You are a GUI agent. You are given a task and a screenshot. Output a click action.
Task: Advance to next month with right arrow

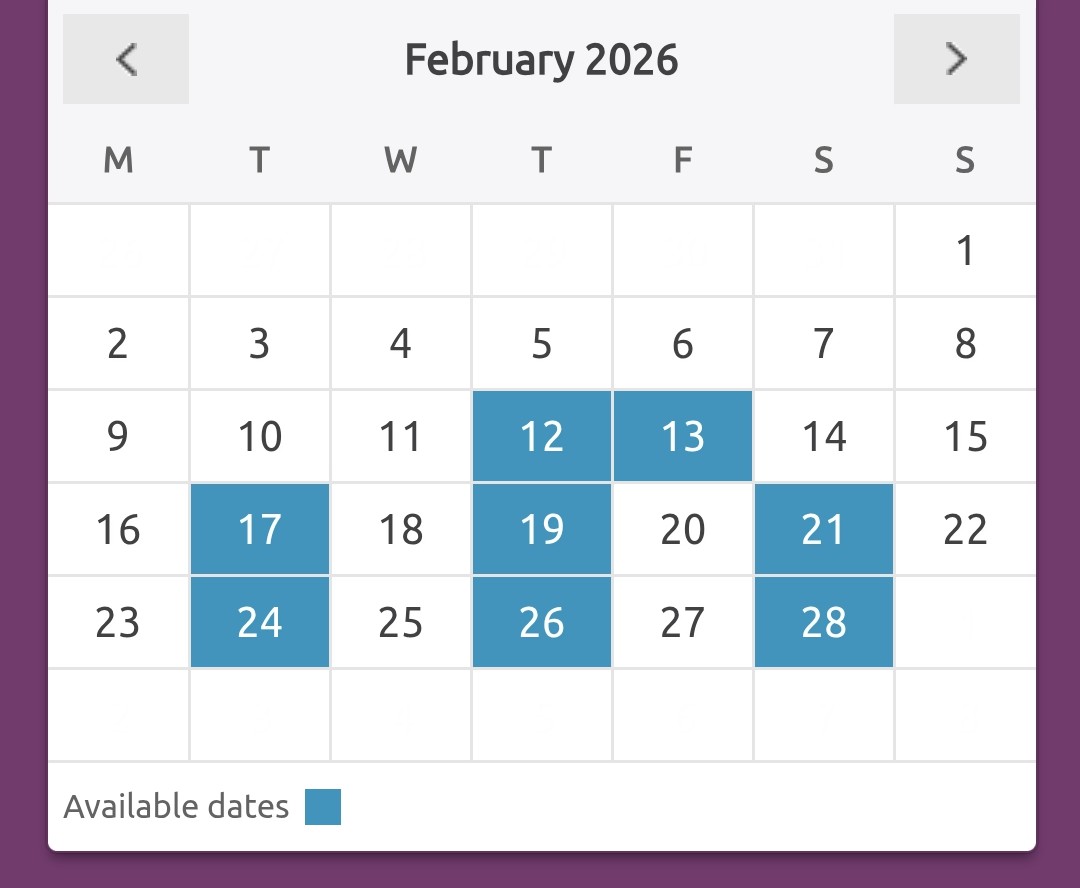click(x=956, y=59)
